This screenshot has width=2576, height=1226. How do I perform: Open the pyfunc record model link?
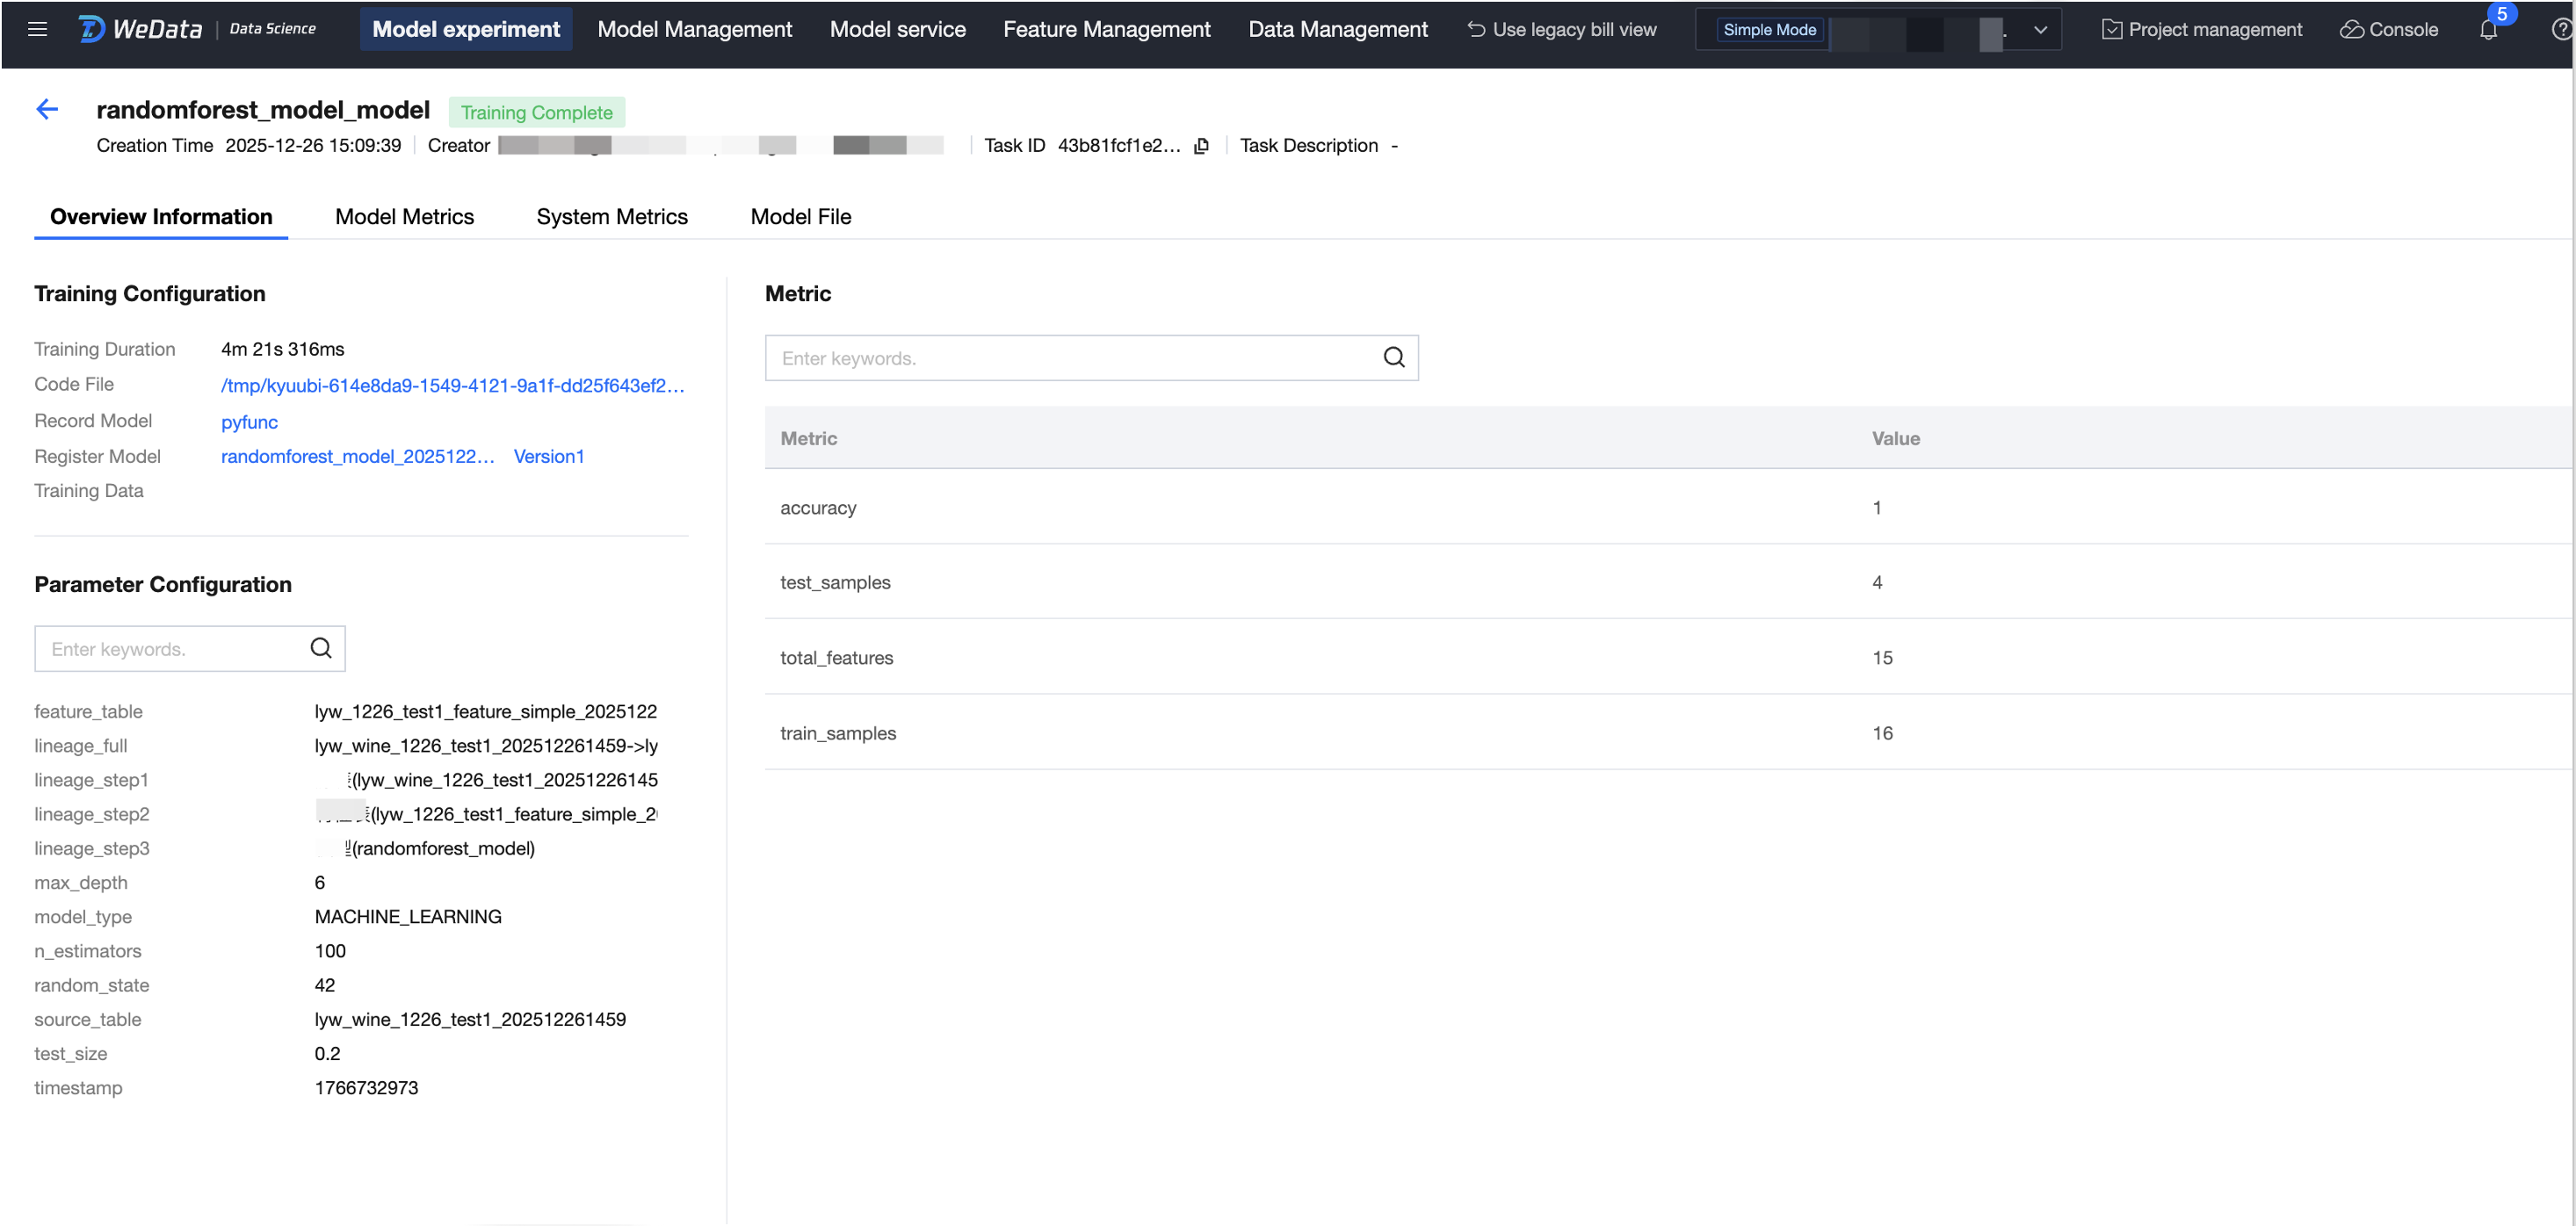tap(249, 422)
